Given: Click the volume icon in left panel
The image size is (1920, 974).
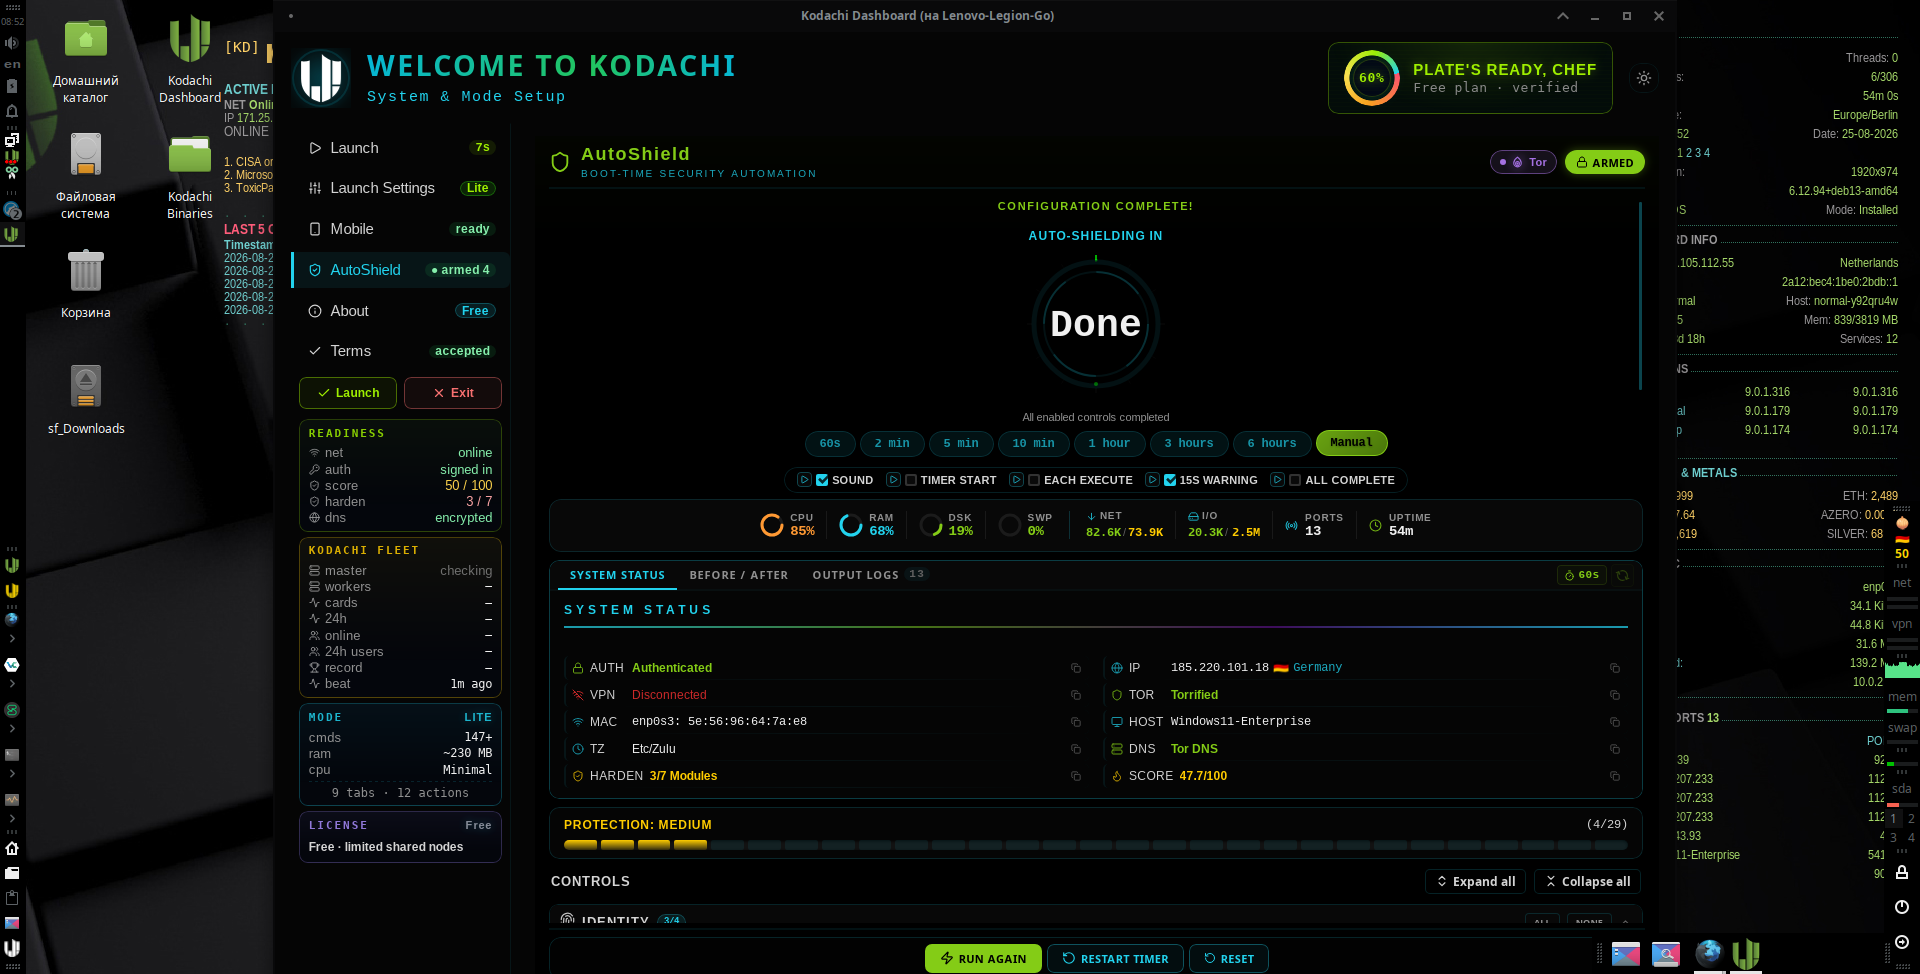Looking at the screenshot, I should 12,43.
